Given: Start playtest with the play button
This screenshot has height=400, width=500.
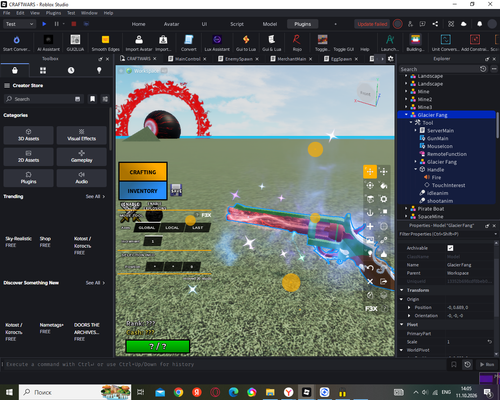Looking at the screenshot, I should pyautogui.click(x=44, y=24).
